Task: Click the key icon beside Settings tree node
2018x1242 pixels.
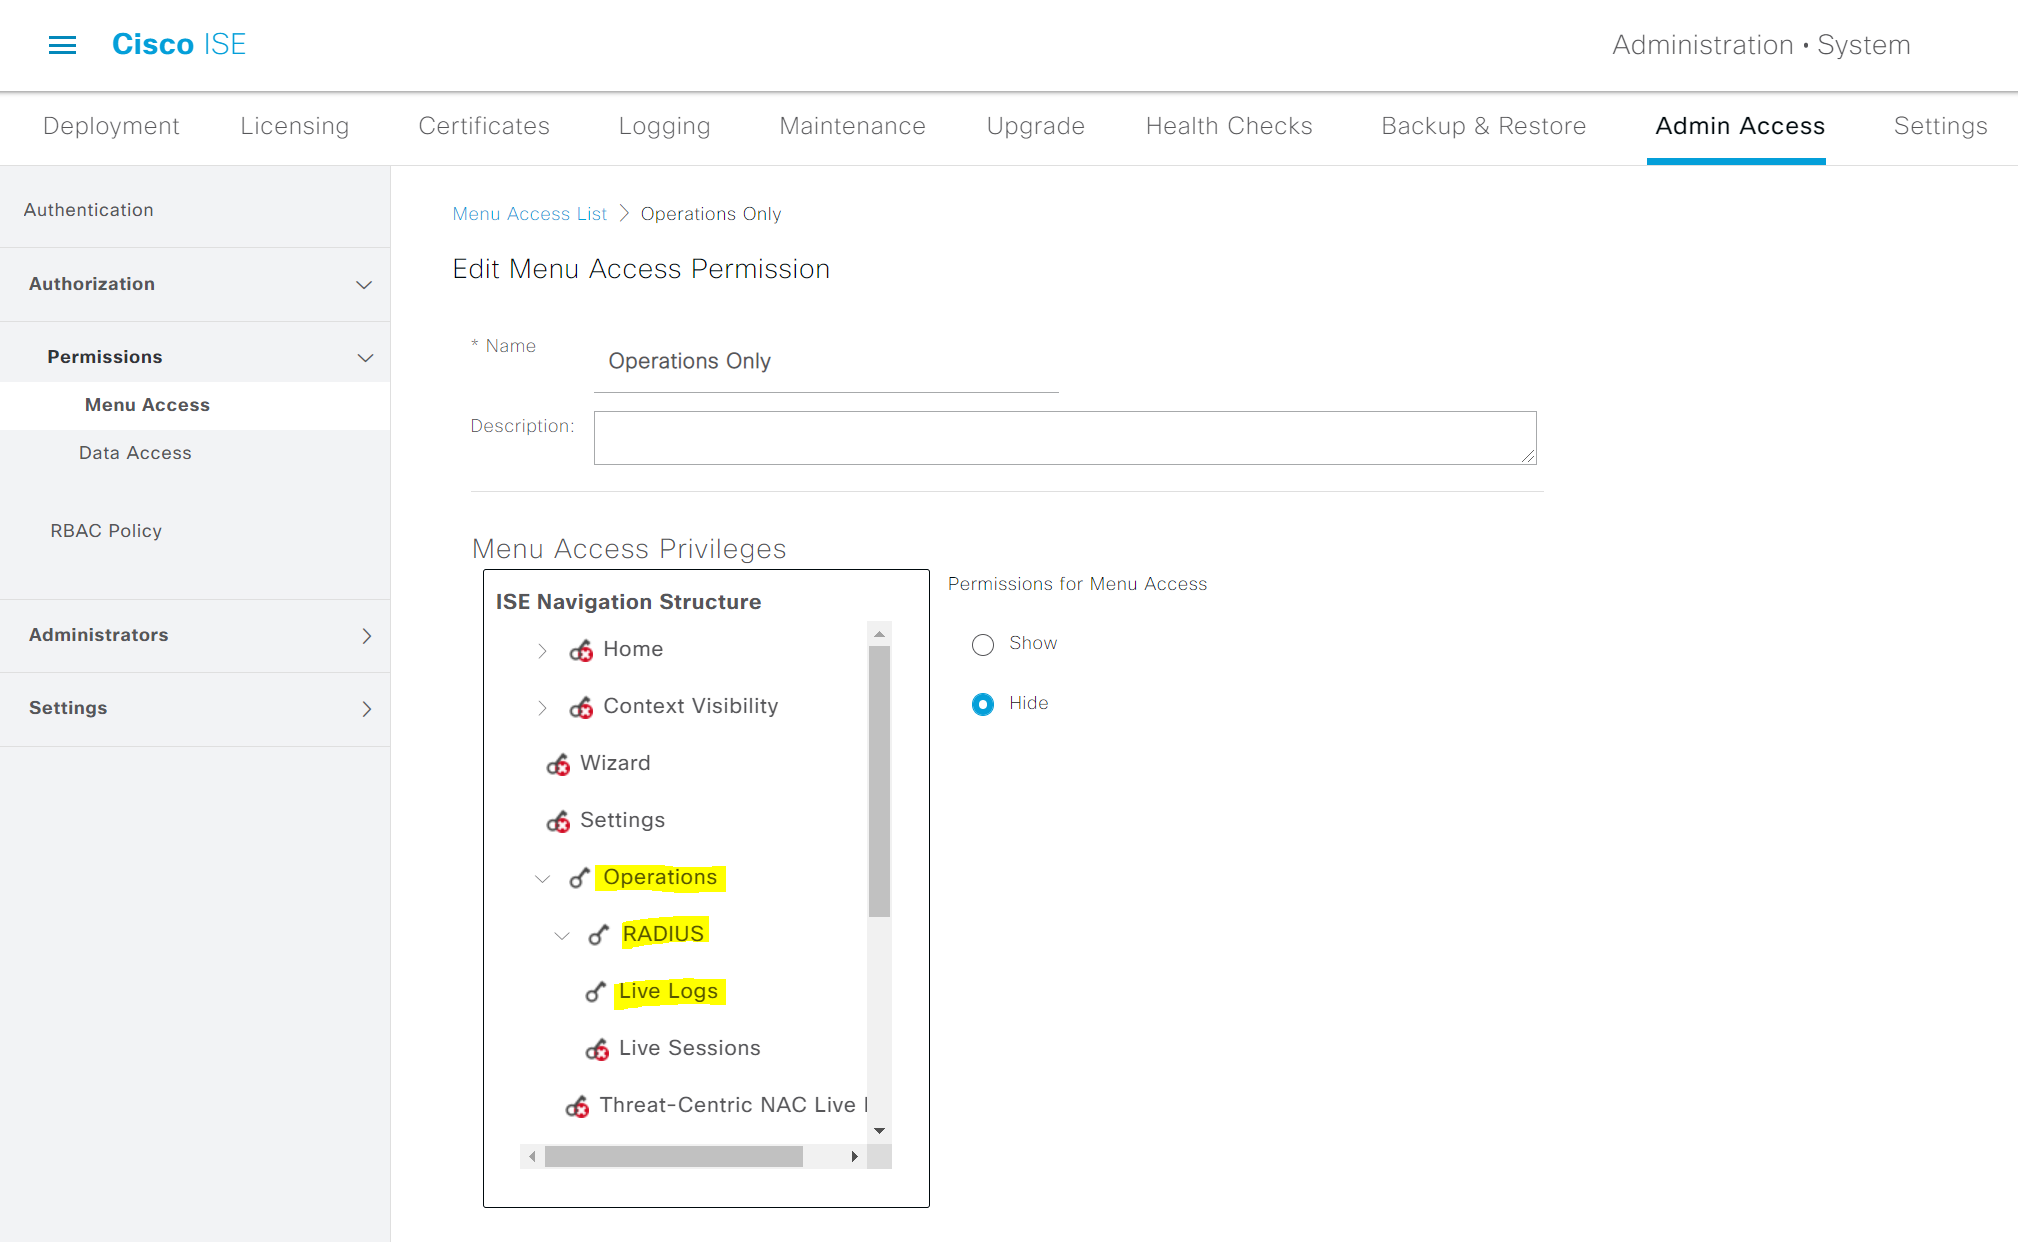Action: (558, 822)
